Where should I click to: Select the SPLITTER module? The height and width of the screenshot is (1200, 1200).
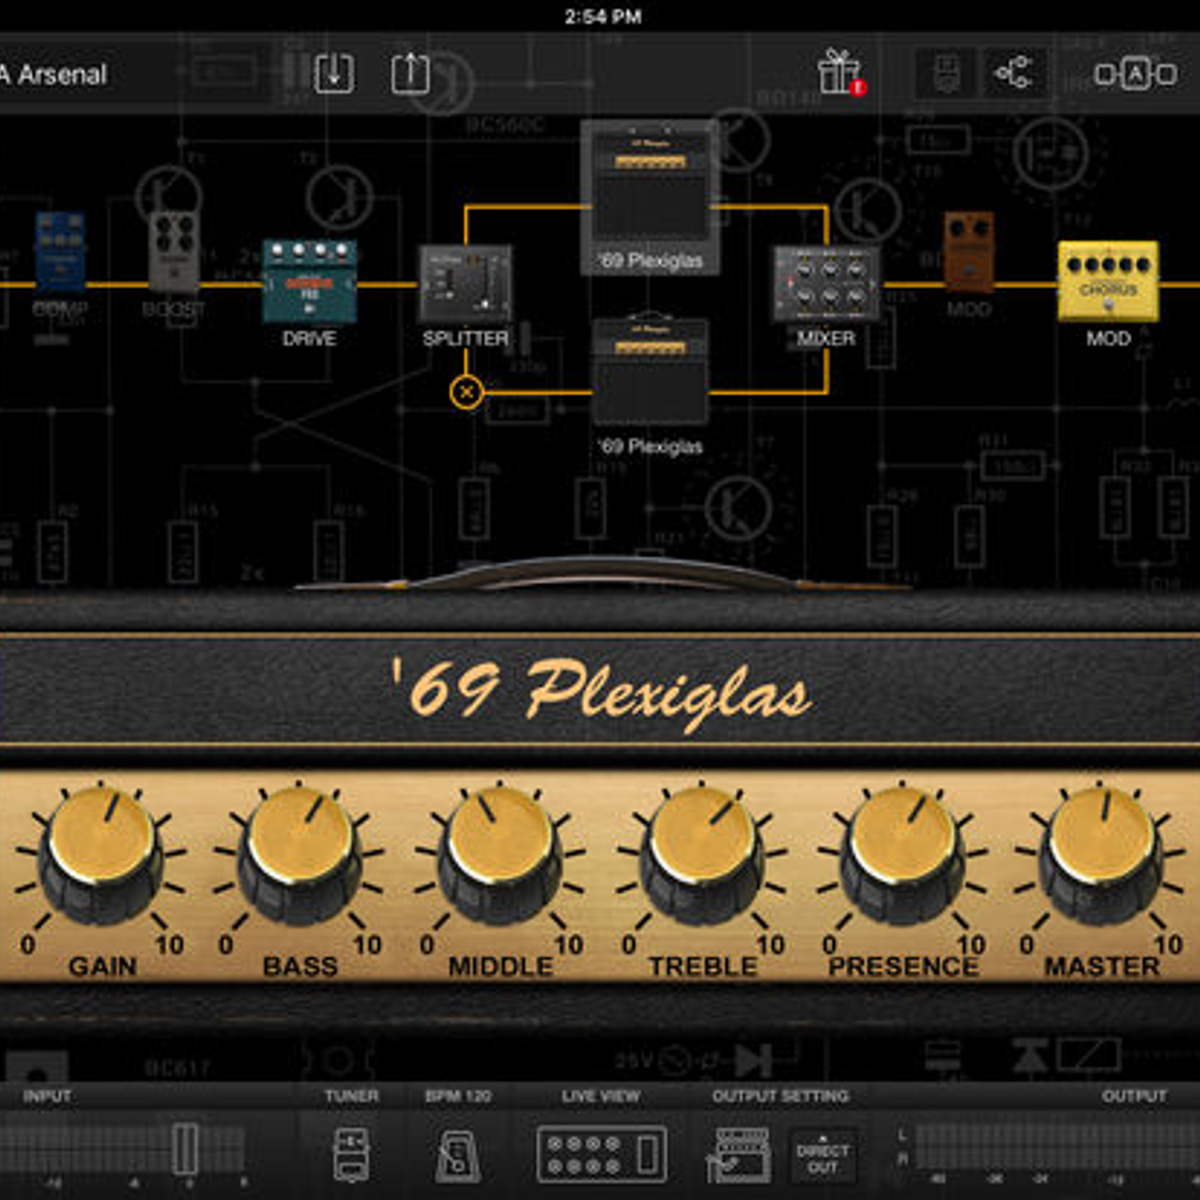[x=465, y=284]
